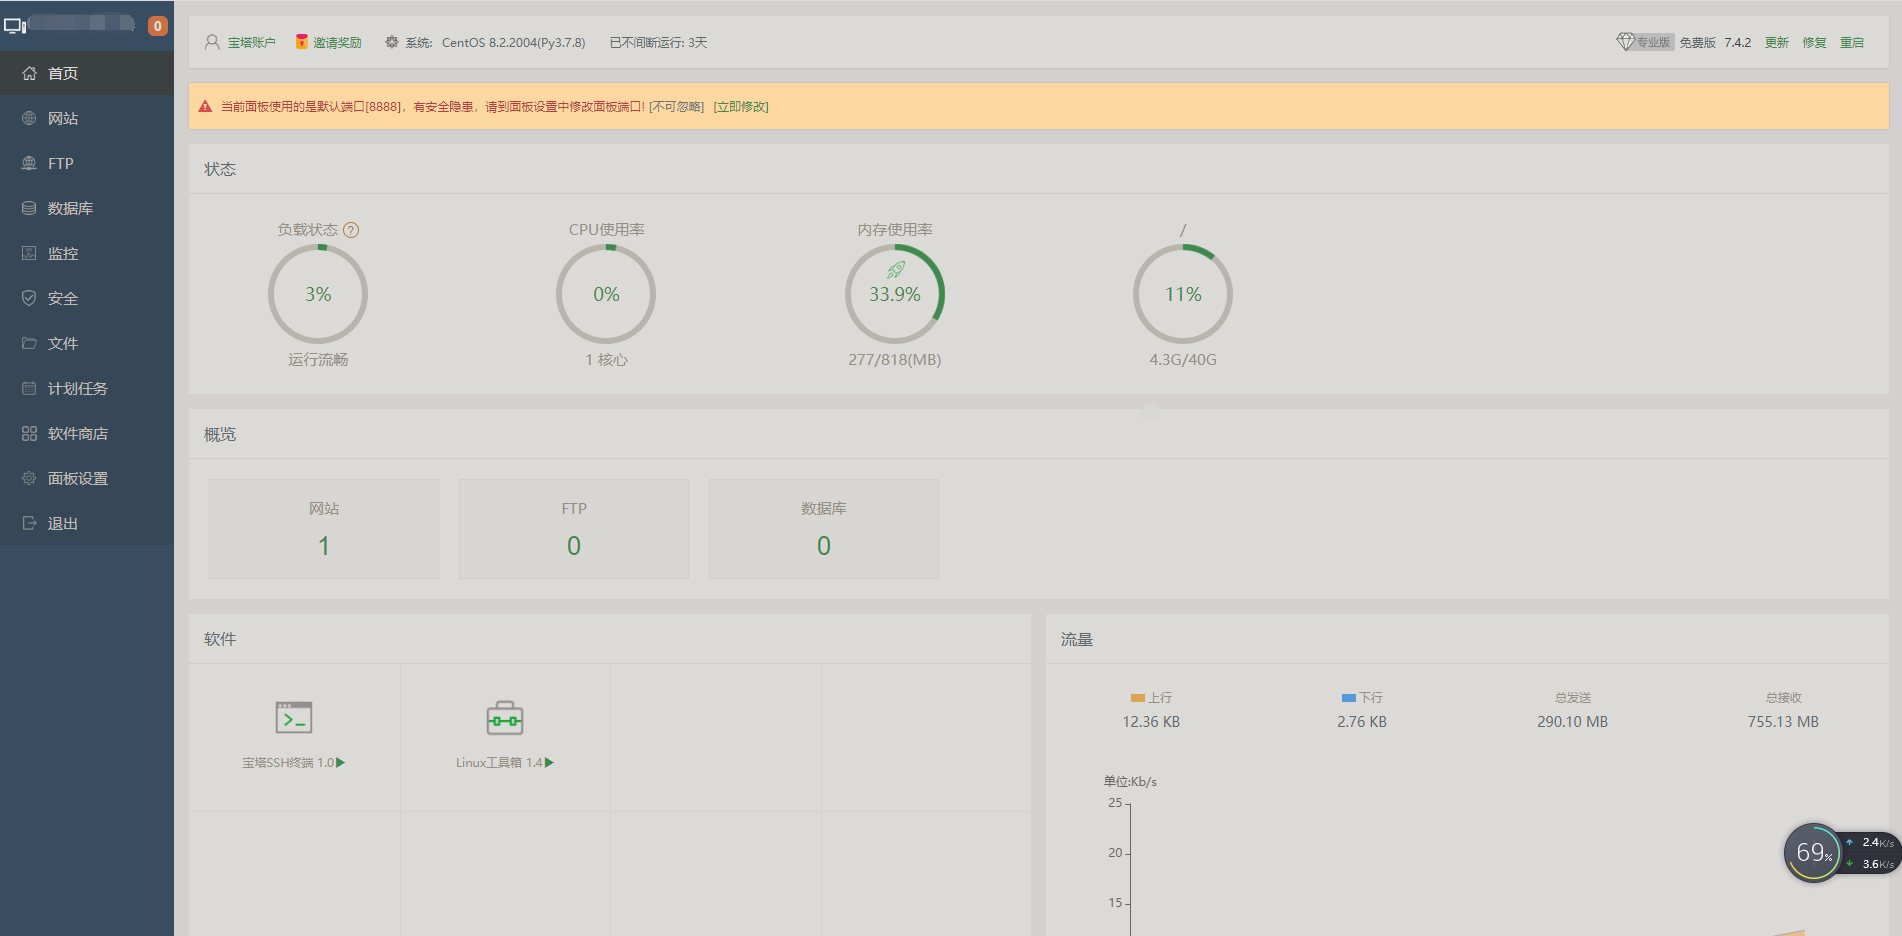Open the Linux工具箱 1.4 label
Screen dimensions: 1902x936
pyautogui.click(x=499, y=763)
